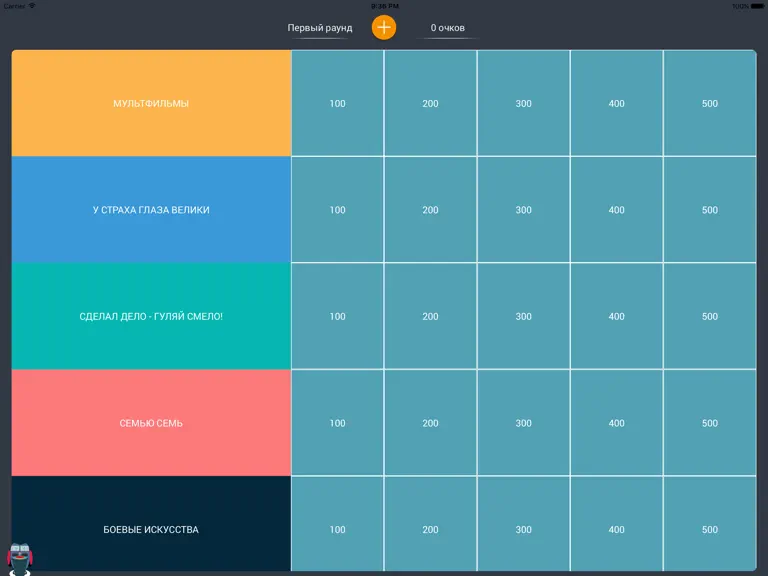
Task: Select 300 under У СТРАХА ГЛАЗА ВЕЛИКИ
Action: point(524,210)
